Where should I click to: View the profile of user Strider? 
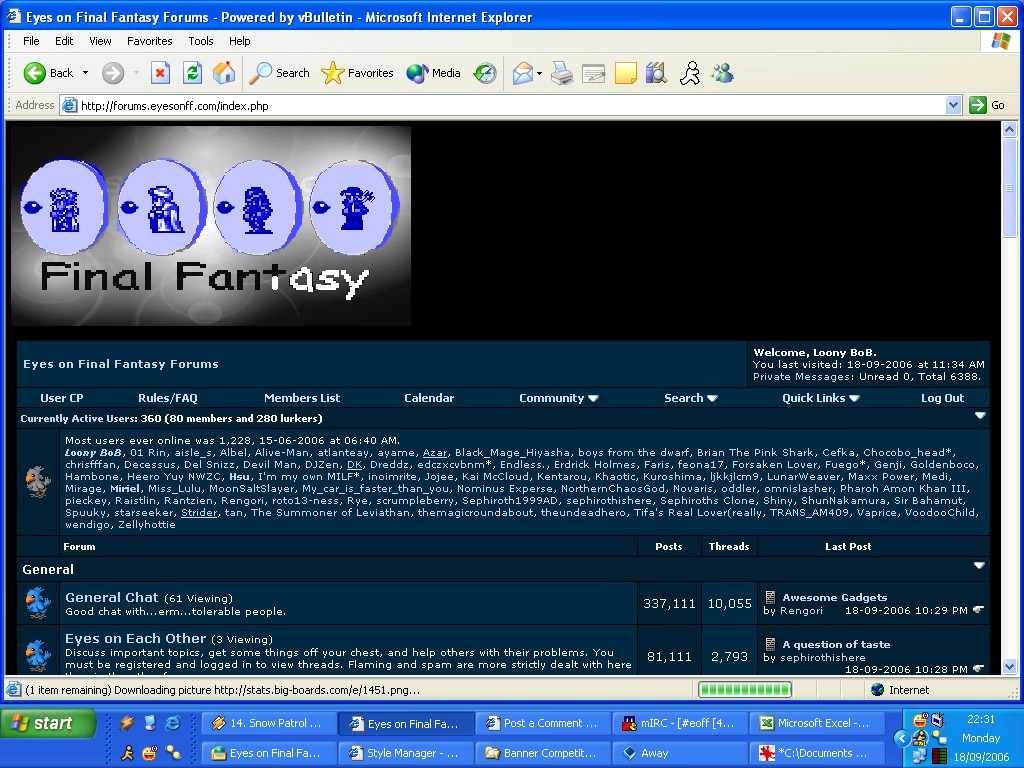click(x=199, y=513)
